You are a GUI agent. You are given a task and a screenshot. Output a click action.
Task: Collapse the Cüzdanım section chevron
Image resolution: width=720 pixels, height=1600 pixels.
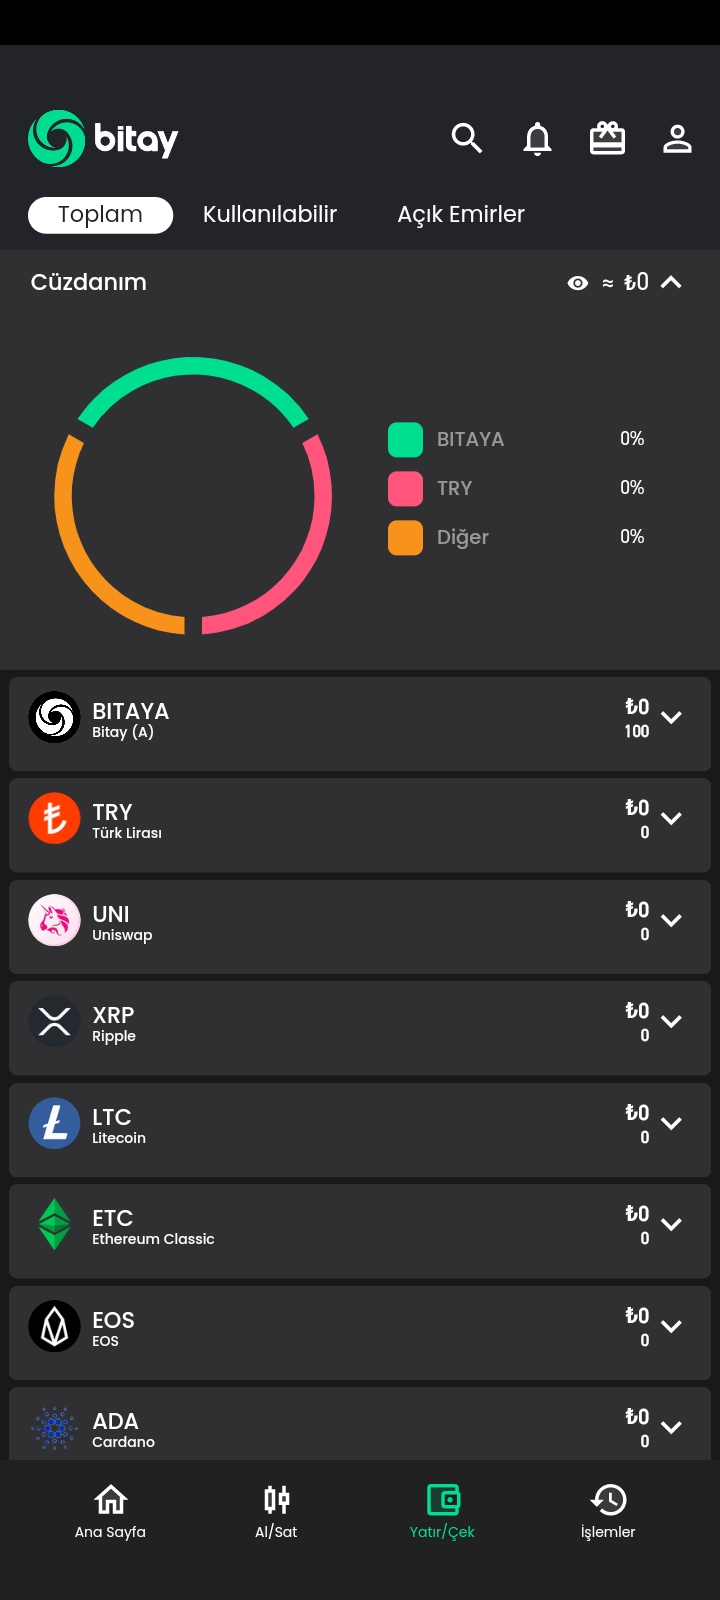coord(671,282)
